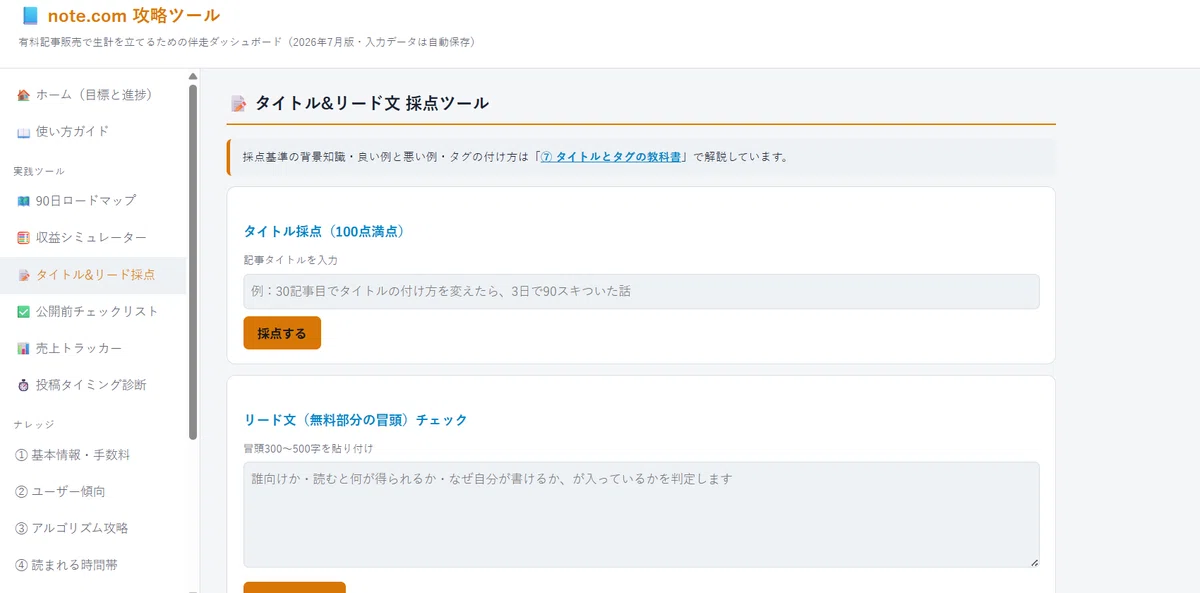
Task: Click the memo icon in the page heading
Action: [238, 103]
